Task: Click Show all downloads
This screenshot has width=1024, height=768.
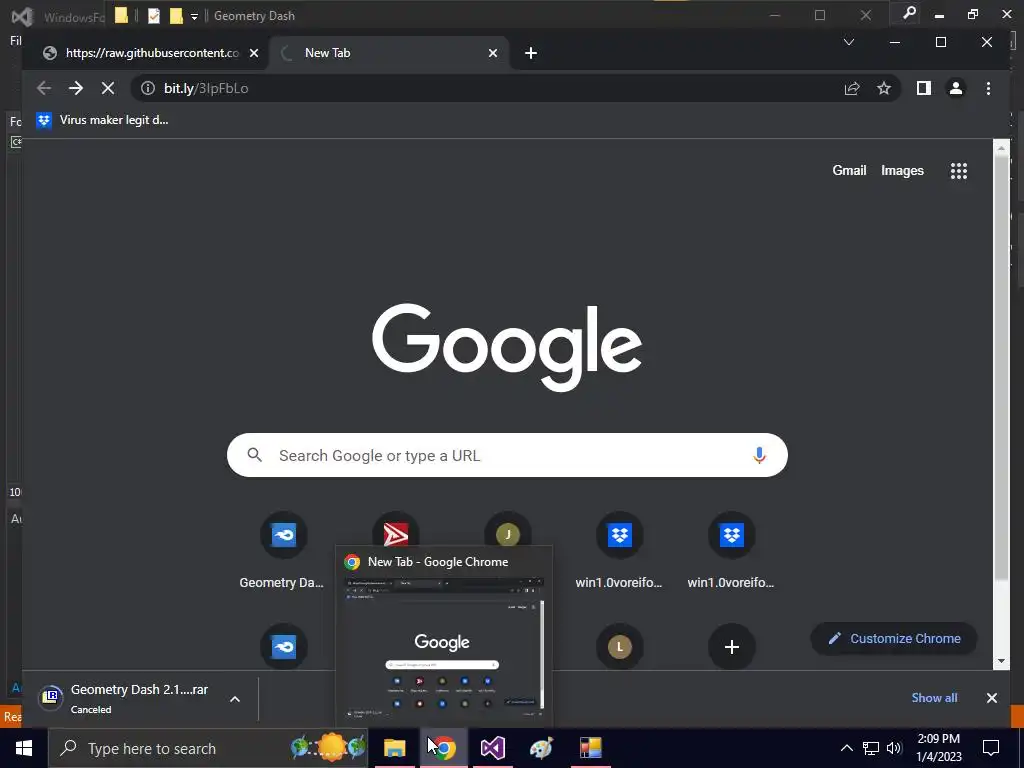Action: click(934, 698)
